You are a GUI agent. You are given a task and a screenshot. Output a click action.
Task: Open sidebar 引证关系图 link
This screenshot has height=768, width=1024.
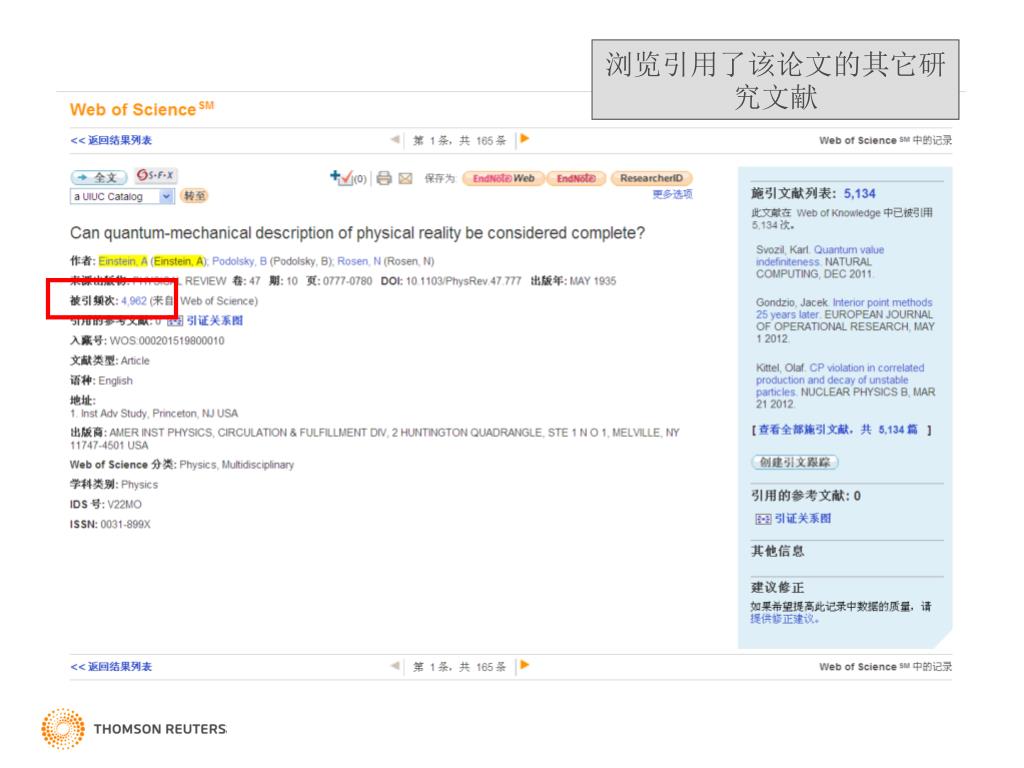tap(803, 519)
